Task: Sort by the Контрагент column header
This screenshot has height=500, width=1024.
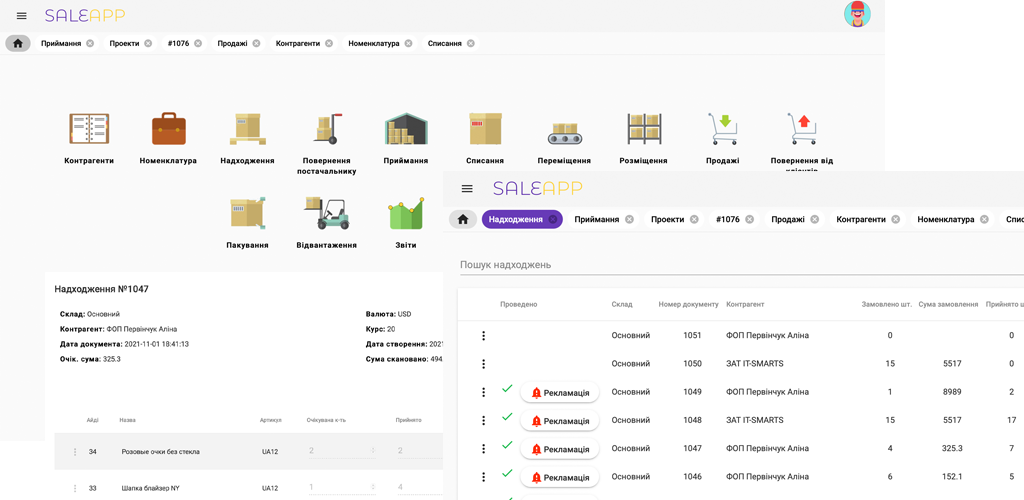Action: coord(745,304)
